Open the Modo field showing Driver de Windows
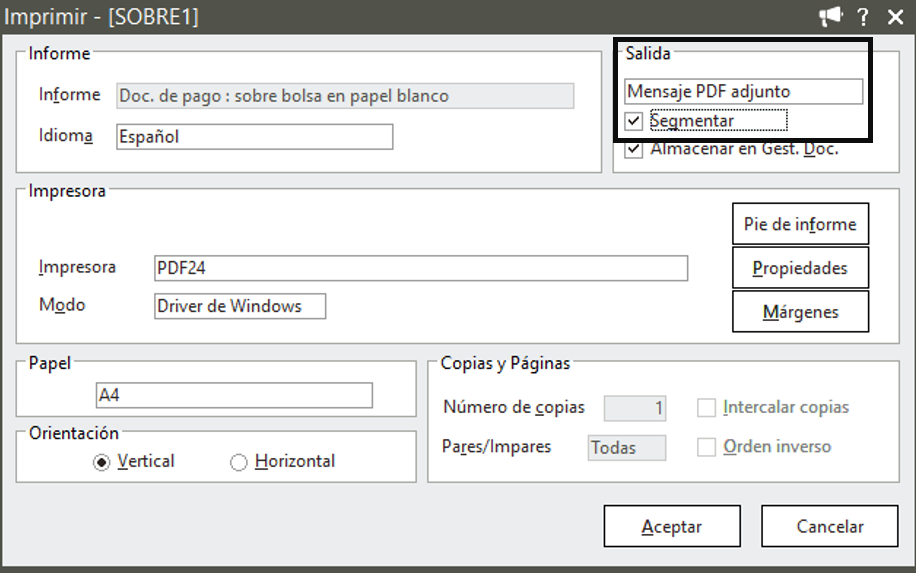916x573 pixels. point(240,306)
